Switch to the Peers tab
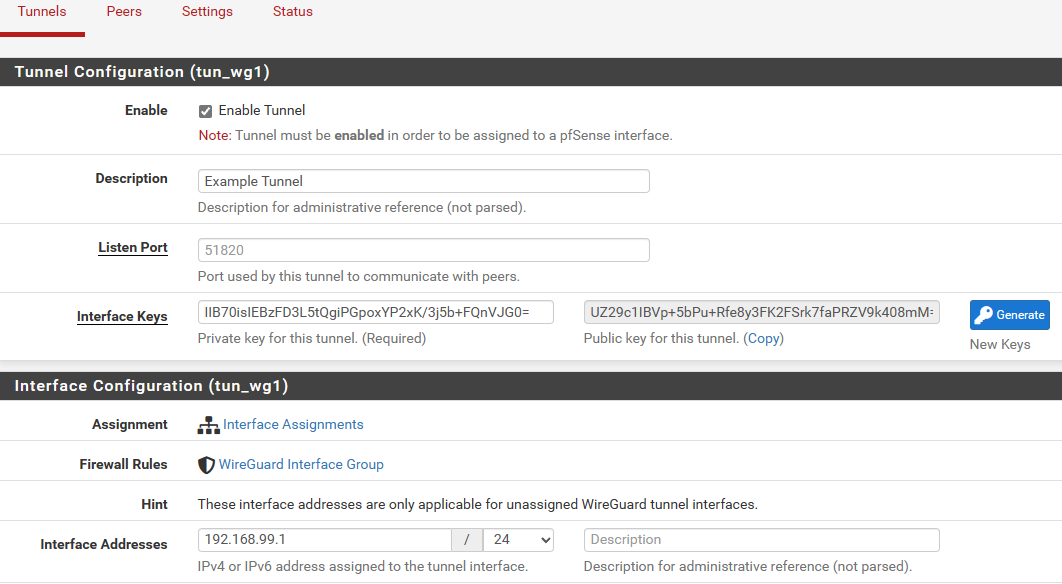The image size is (1062, 584). 124,11
